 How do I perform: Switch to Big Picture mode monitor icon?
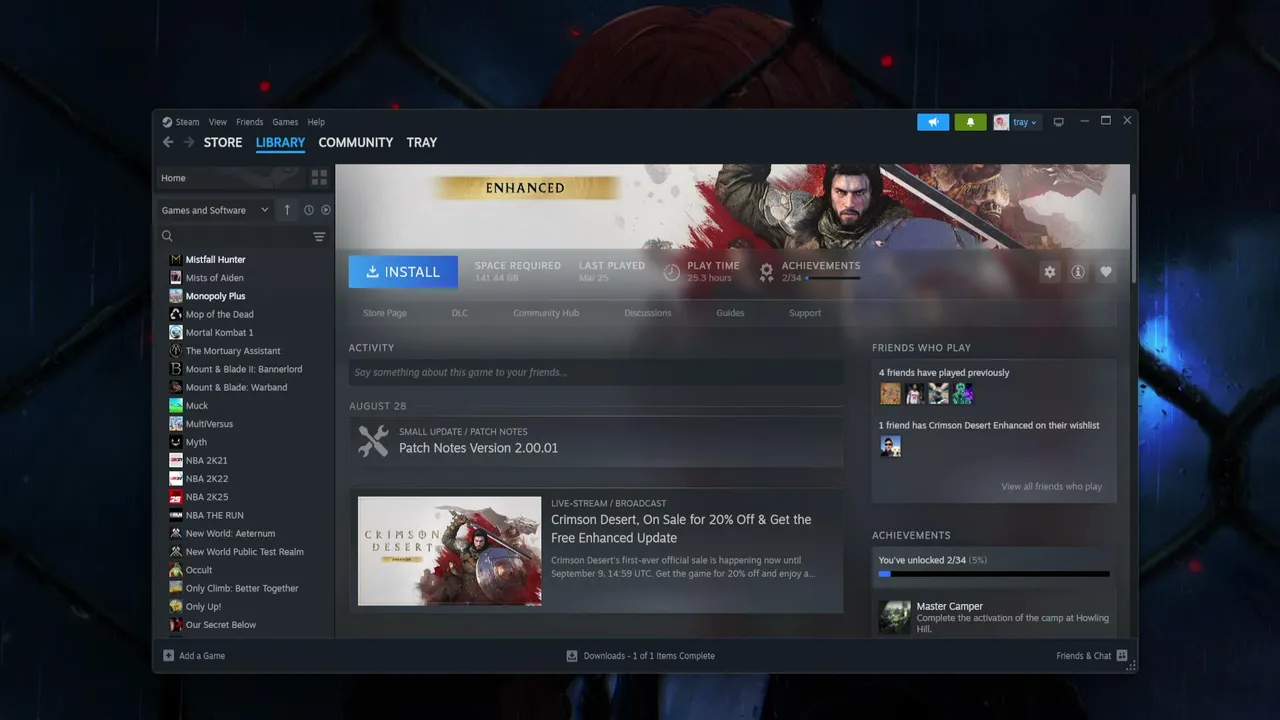[1058, 122]
